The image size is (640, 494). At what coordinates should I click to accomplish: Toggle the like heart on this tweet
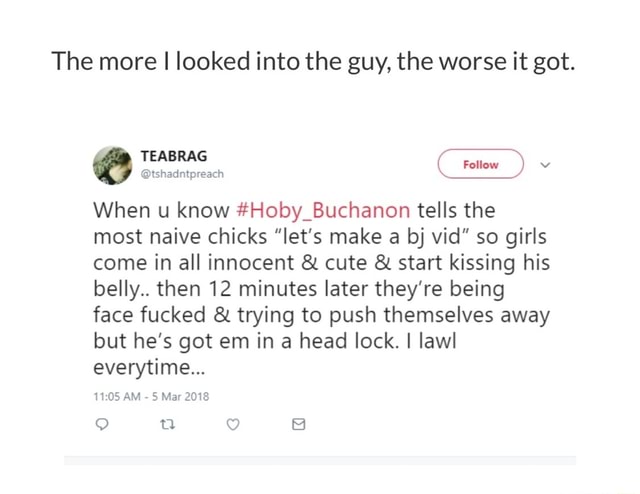(x=233, y=425)
